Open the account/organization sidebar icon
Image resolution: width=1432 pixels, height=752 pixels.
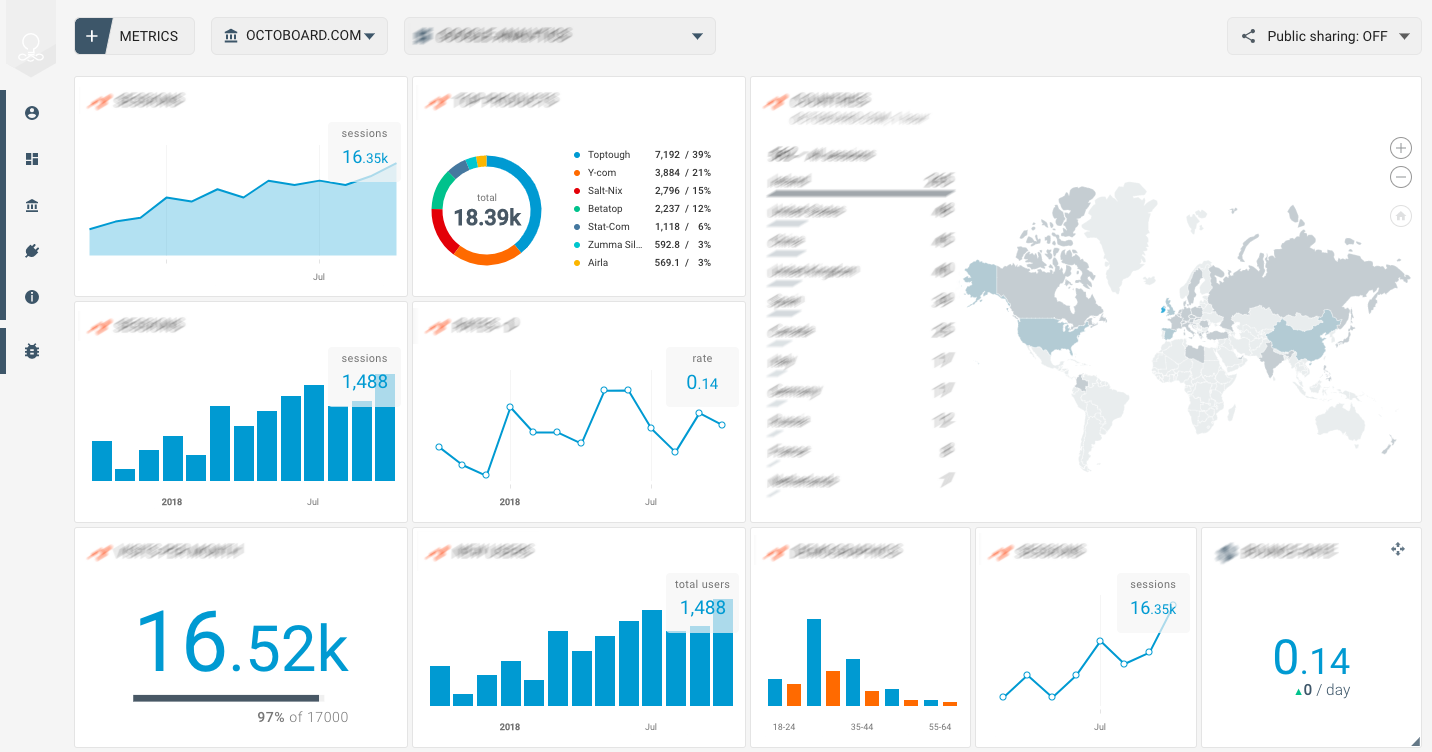[x=31, y=204]
